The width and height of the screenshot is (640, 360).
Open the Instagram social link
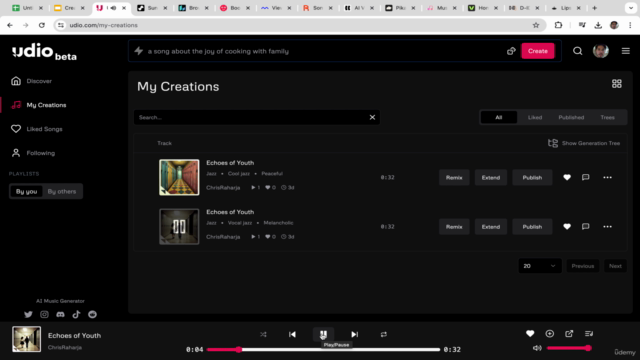pos(44,314)
